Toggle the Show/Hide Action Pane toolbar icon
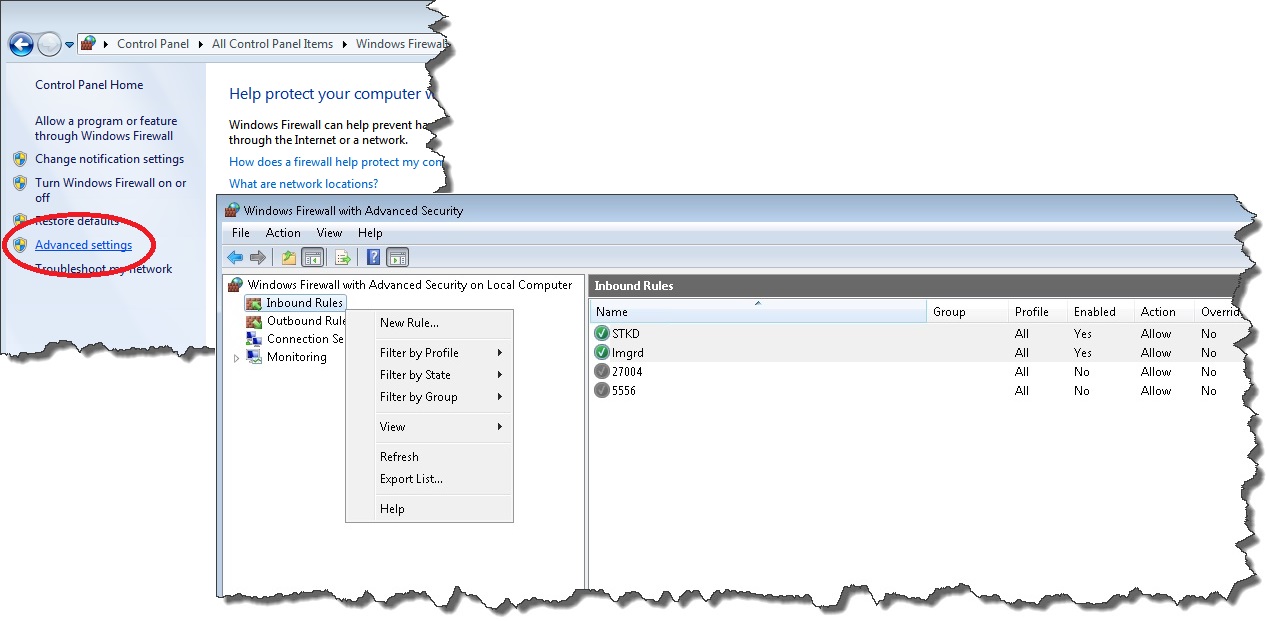1266x621 pixels. pyautogui.click(x=397, y=257)
